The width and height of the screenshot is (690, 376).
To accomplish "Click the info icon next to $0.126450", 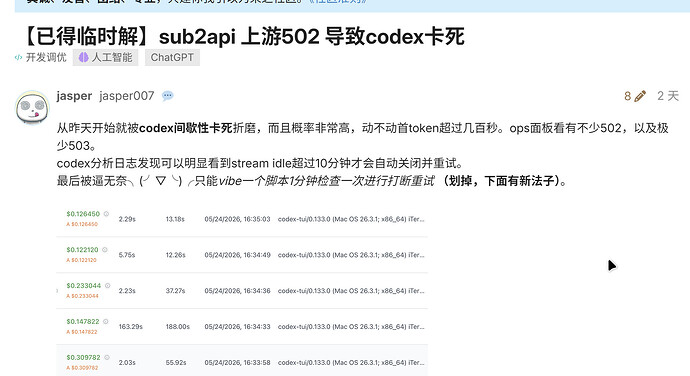I will [106, 214].
